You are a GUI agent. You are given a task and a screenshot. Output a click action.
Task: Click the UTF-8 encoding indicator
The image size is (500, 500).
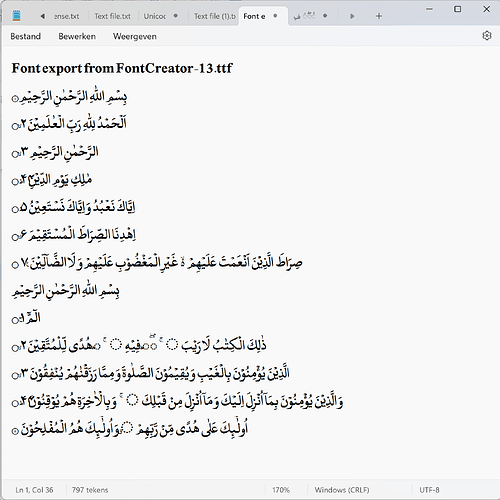429,490
